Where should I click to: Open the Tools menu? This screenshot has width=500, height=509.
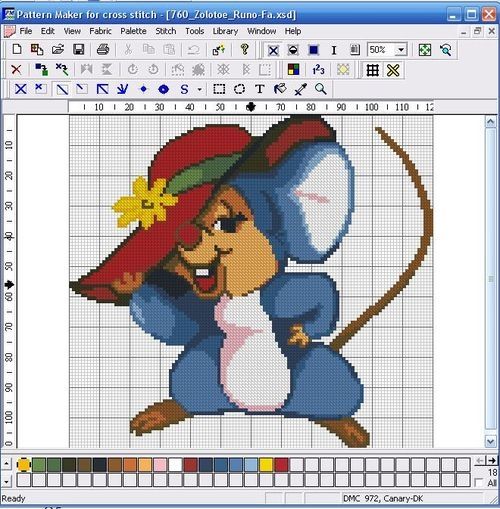pyautogui.click(x=195, y=31)
